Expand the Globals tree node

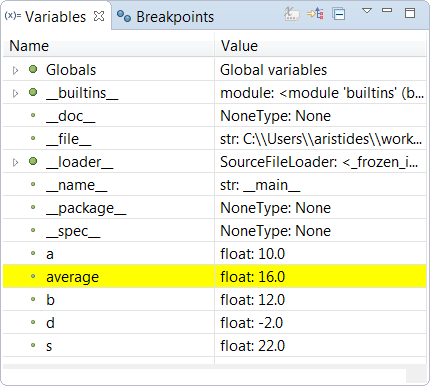coord(15,70)
